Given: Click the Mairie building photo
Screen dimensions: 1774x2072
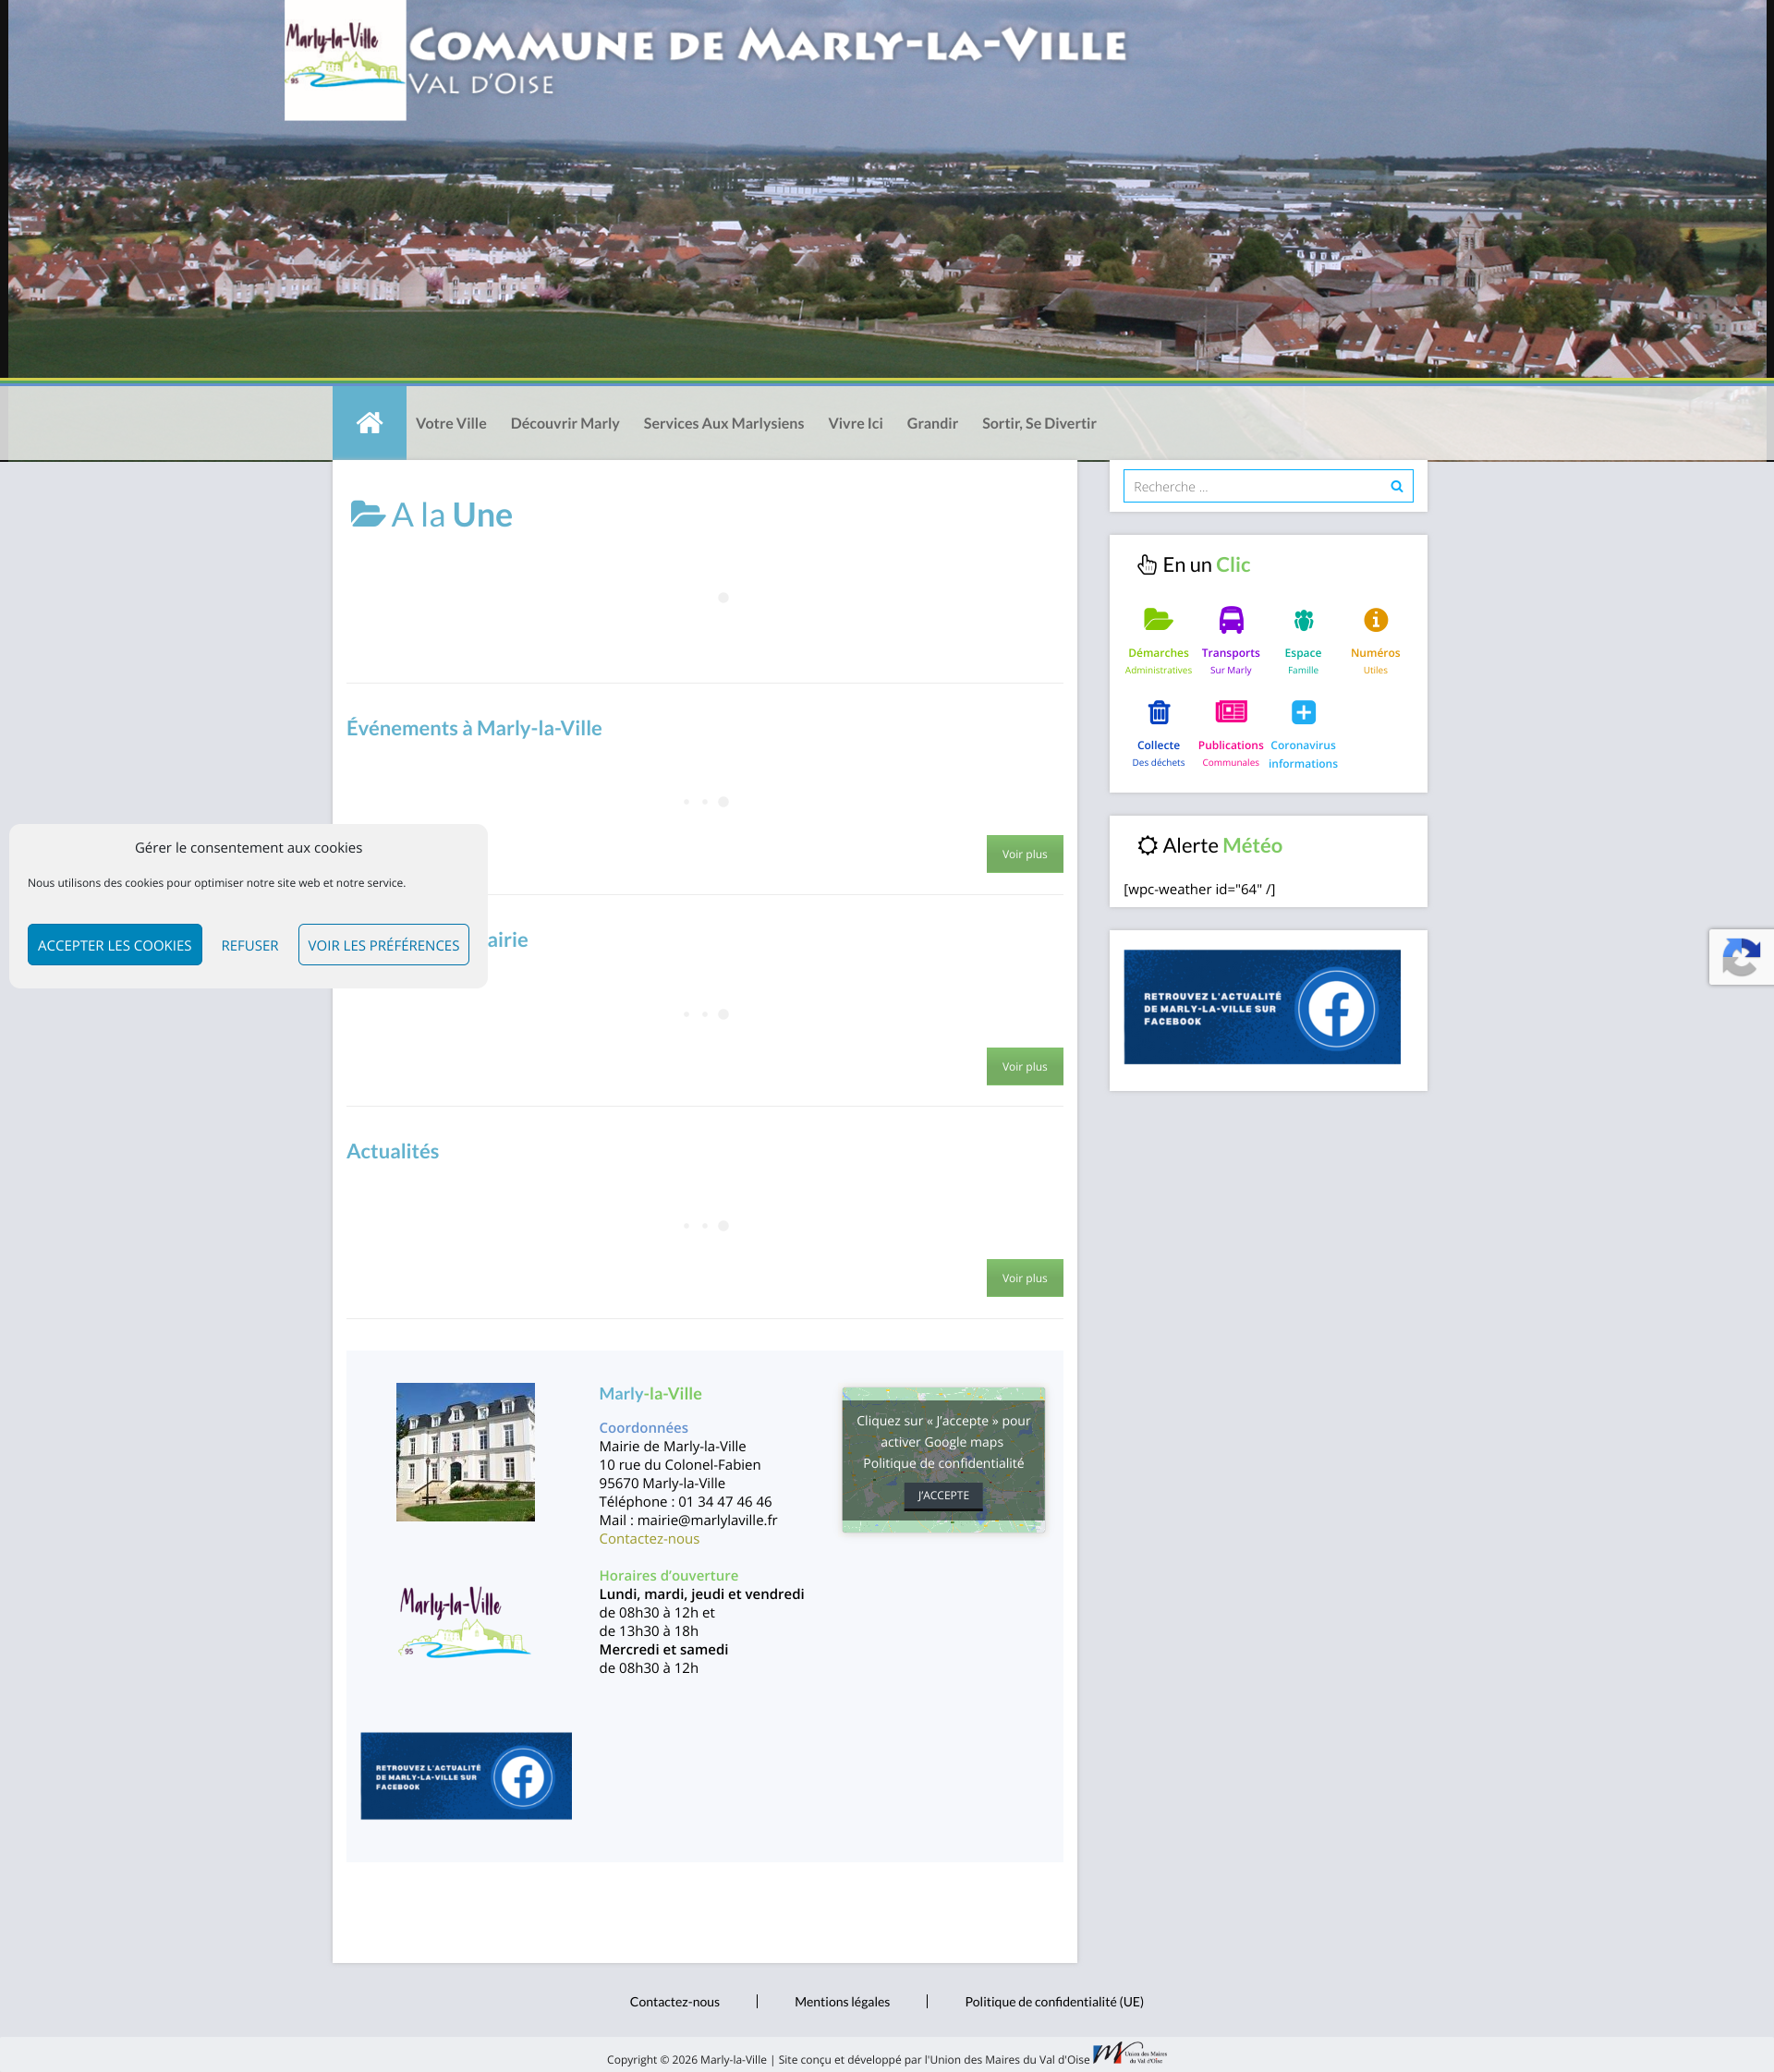Looking at the screenshot, I should tap(465, 1452).
